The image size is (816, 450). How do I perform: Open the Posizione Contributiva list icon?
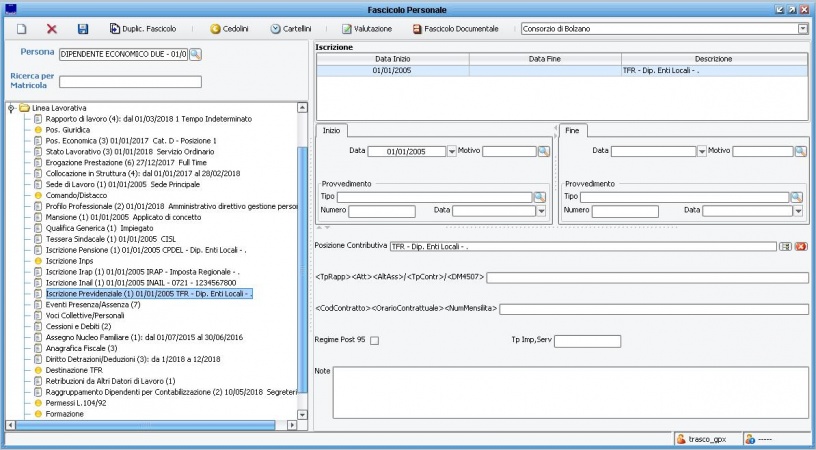[x=786, y=246]
